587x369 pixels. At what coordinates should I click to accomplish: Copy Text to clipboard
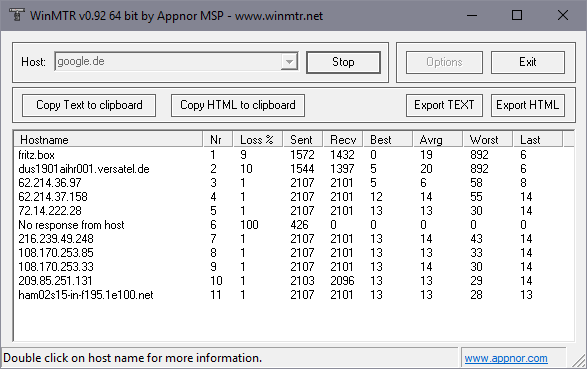click(x=89, y=105)
